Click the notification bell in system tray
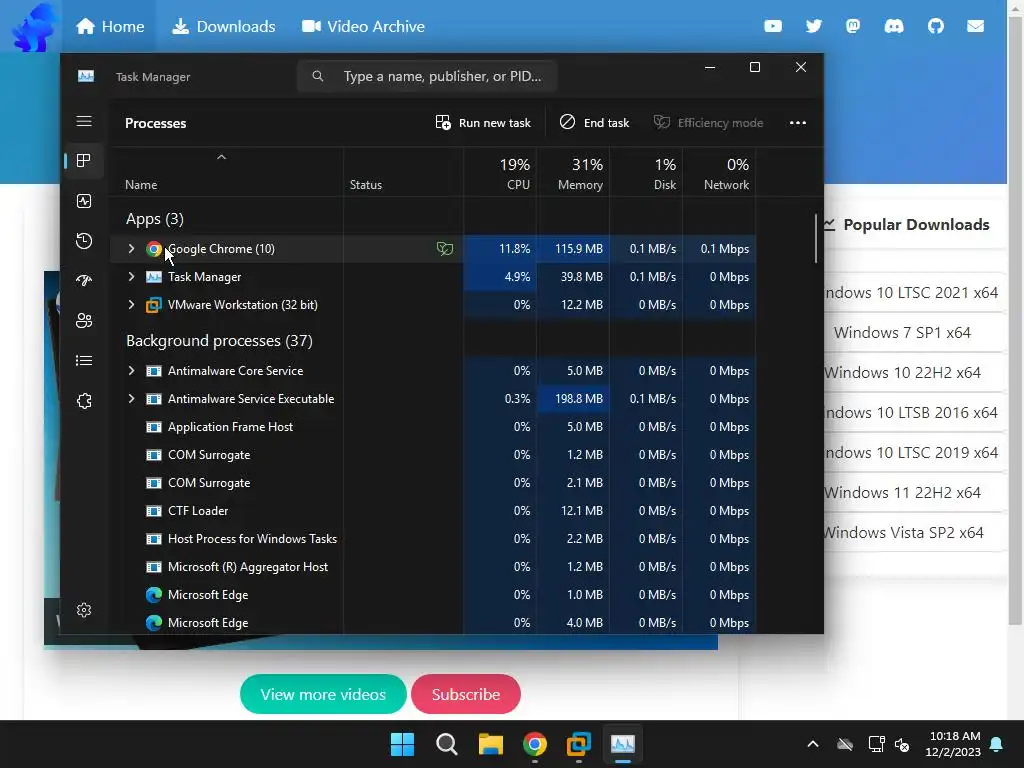This screenshot has width=1024, height=768. click(997, 744)
